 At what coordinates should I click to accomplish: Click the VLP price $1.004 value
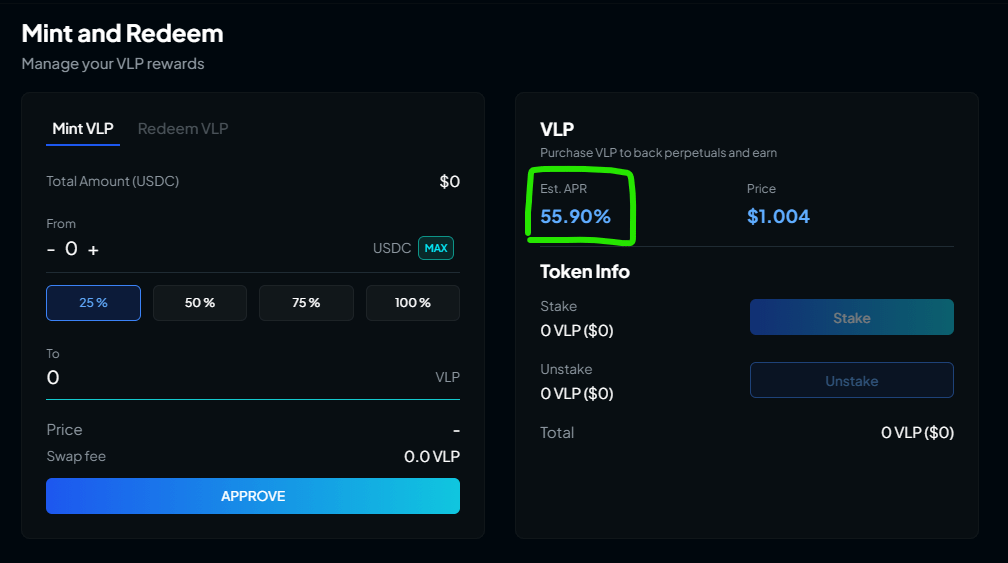[778, 216]
